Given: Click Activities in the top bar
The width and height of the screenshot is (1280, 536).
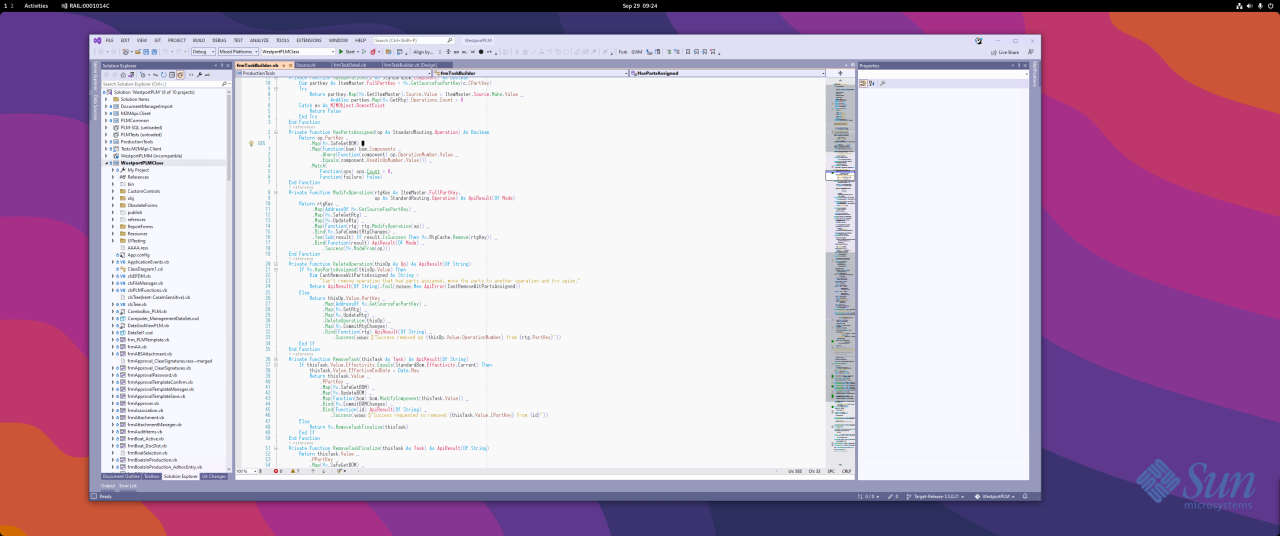Looking at the screenshot, I should click(36, 5).
